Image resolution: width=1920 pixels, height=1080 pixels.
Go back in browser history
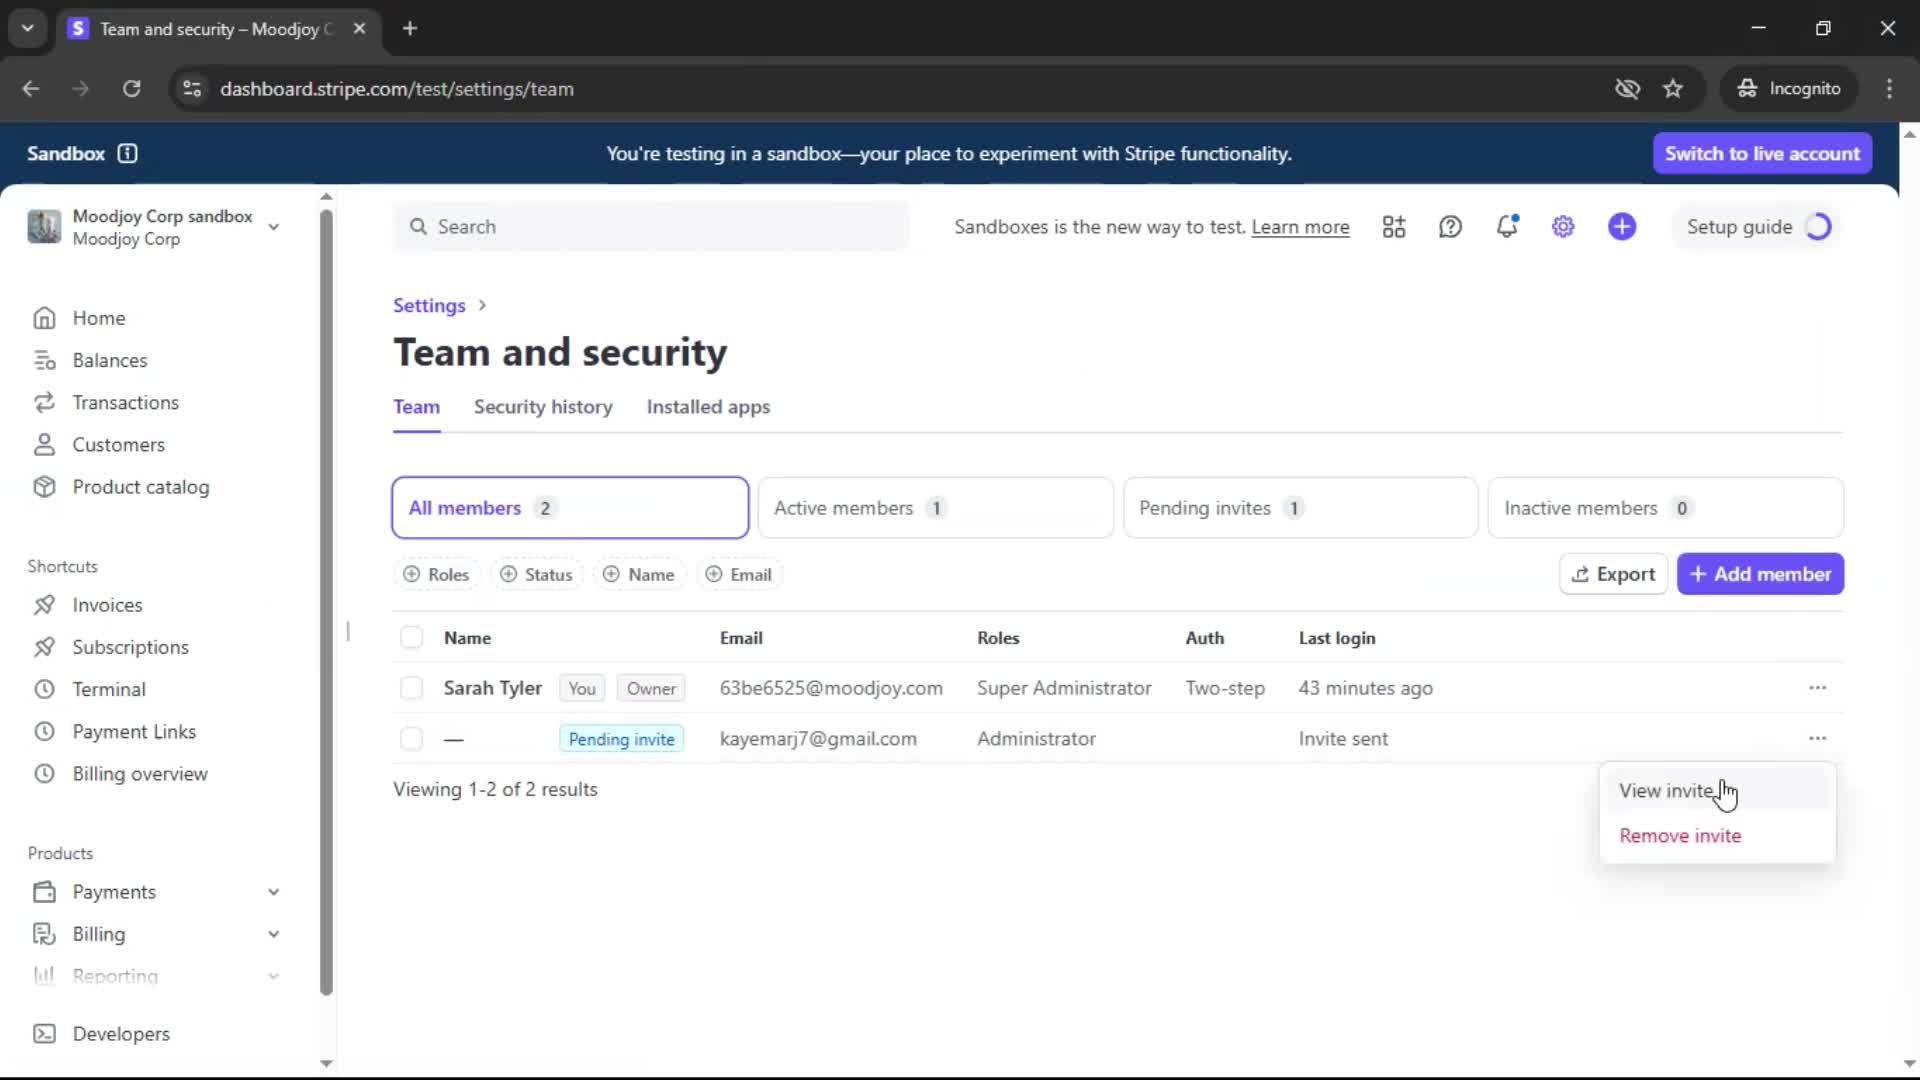pos(31,89)
